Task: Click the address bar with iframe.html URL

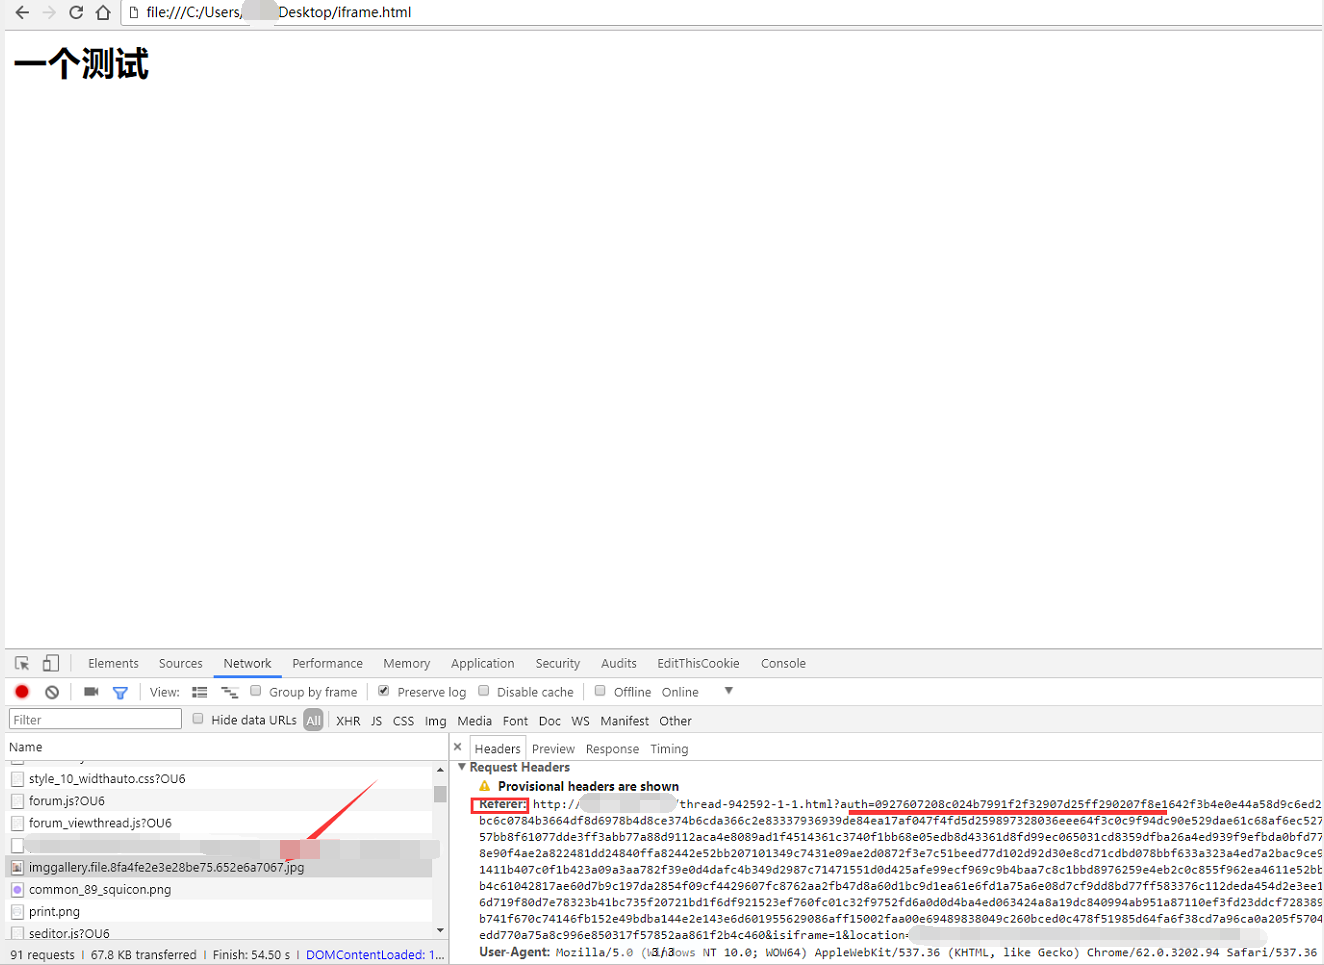Action: click(720, 12)
